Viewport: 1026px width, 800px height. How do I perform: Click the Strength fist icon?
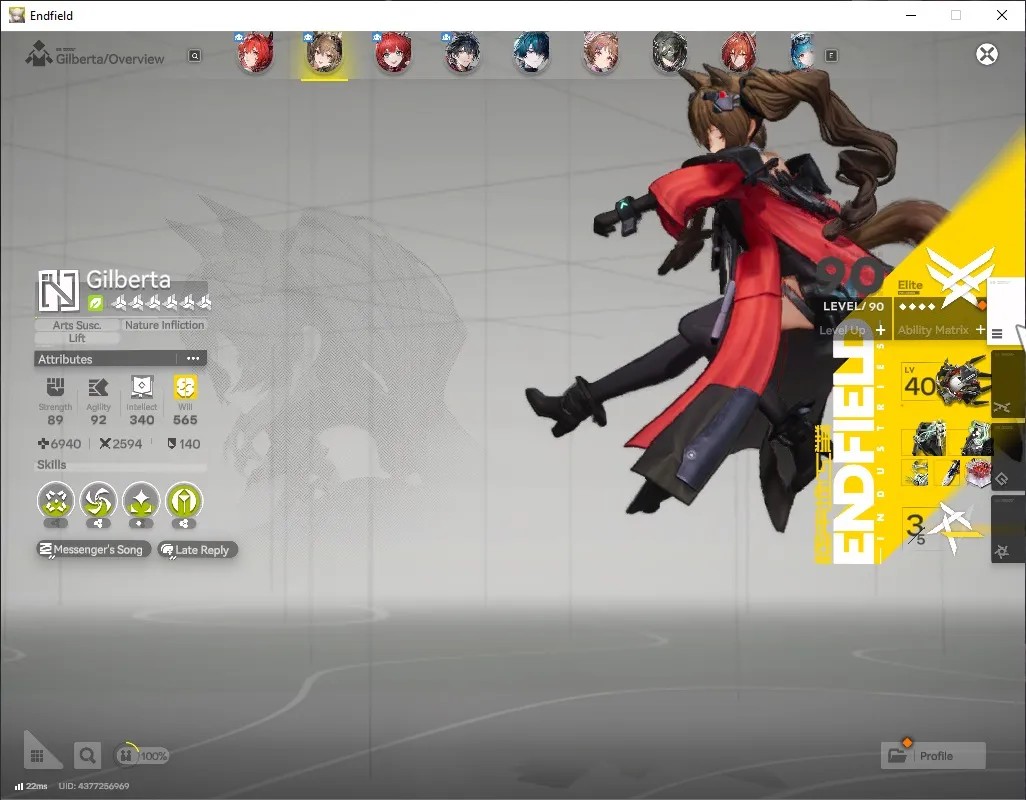point(55,387)
